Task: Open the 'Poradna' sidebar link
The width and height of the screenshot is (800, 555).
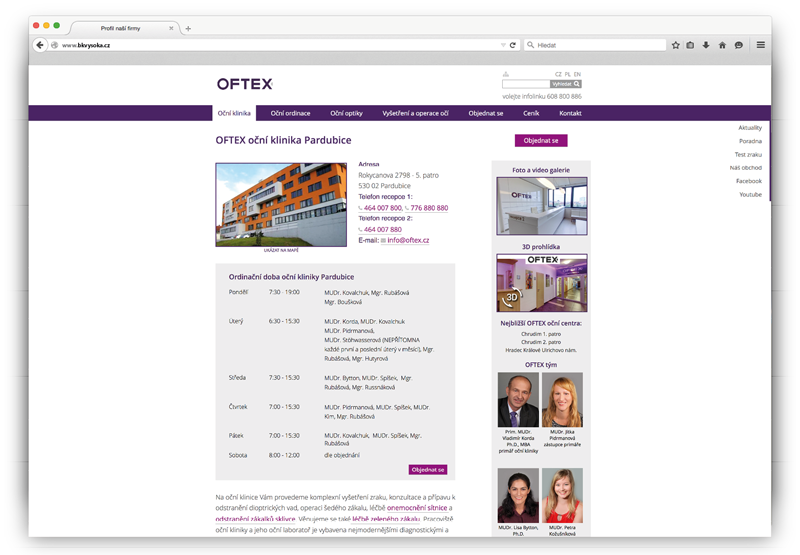Action: [x=750, y=141]
